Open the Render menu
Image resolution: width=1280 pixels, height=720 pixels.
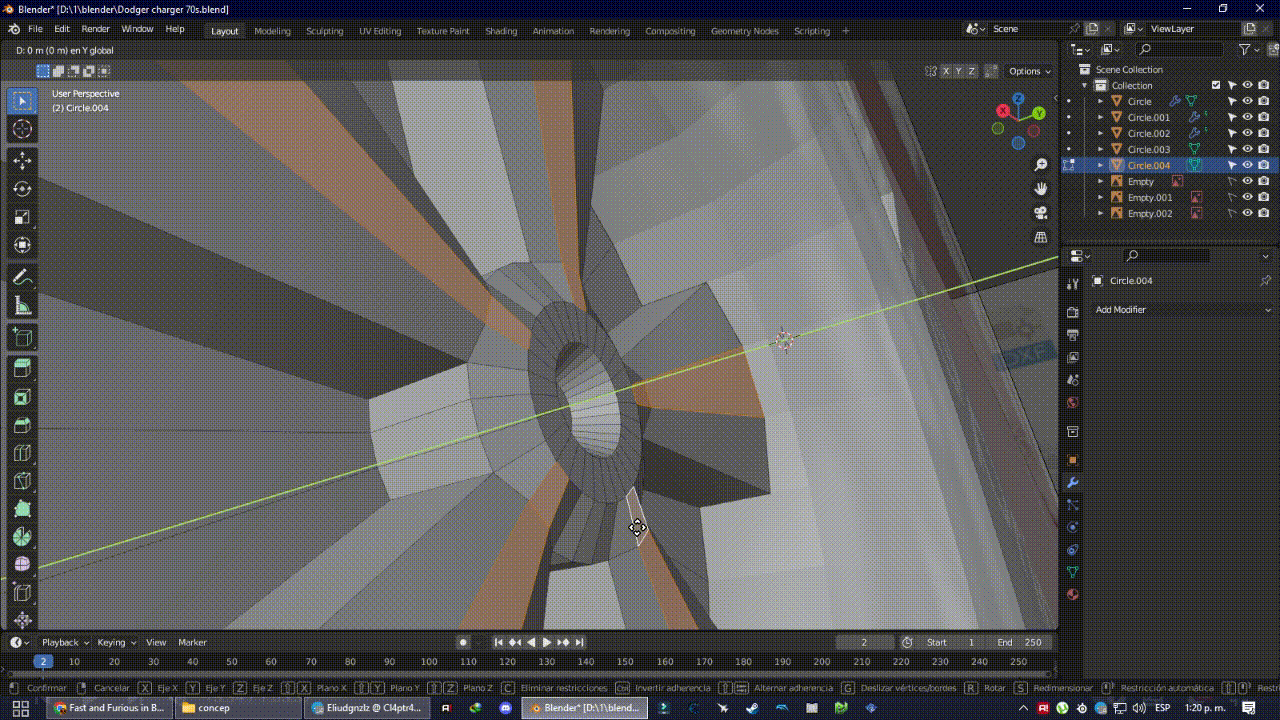pos(95,29)
